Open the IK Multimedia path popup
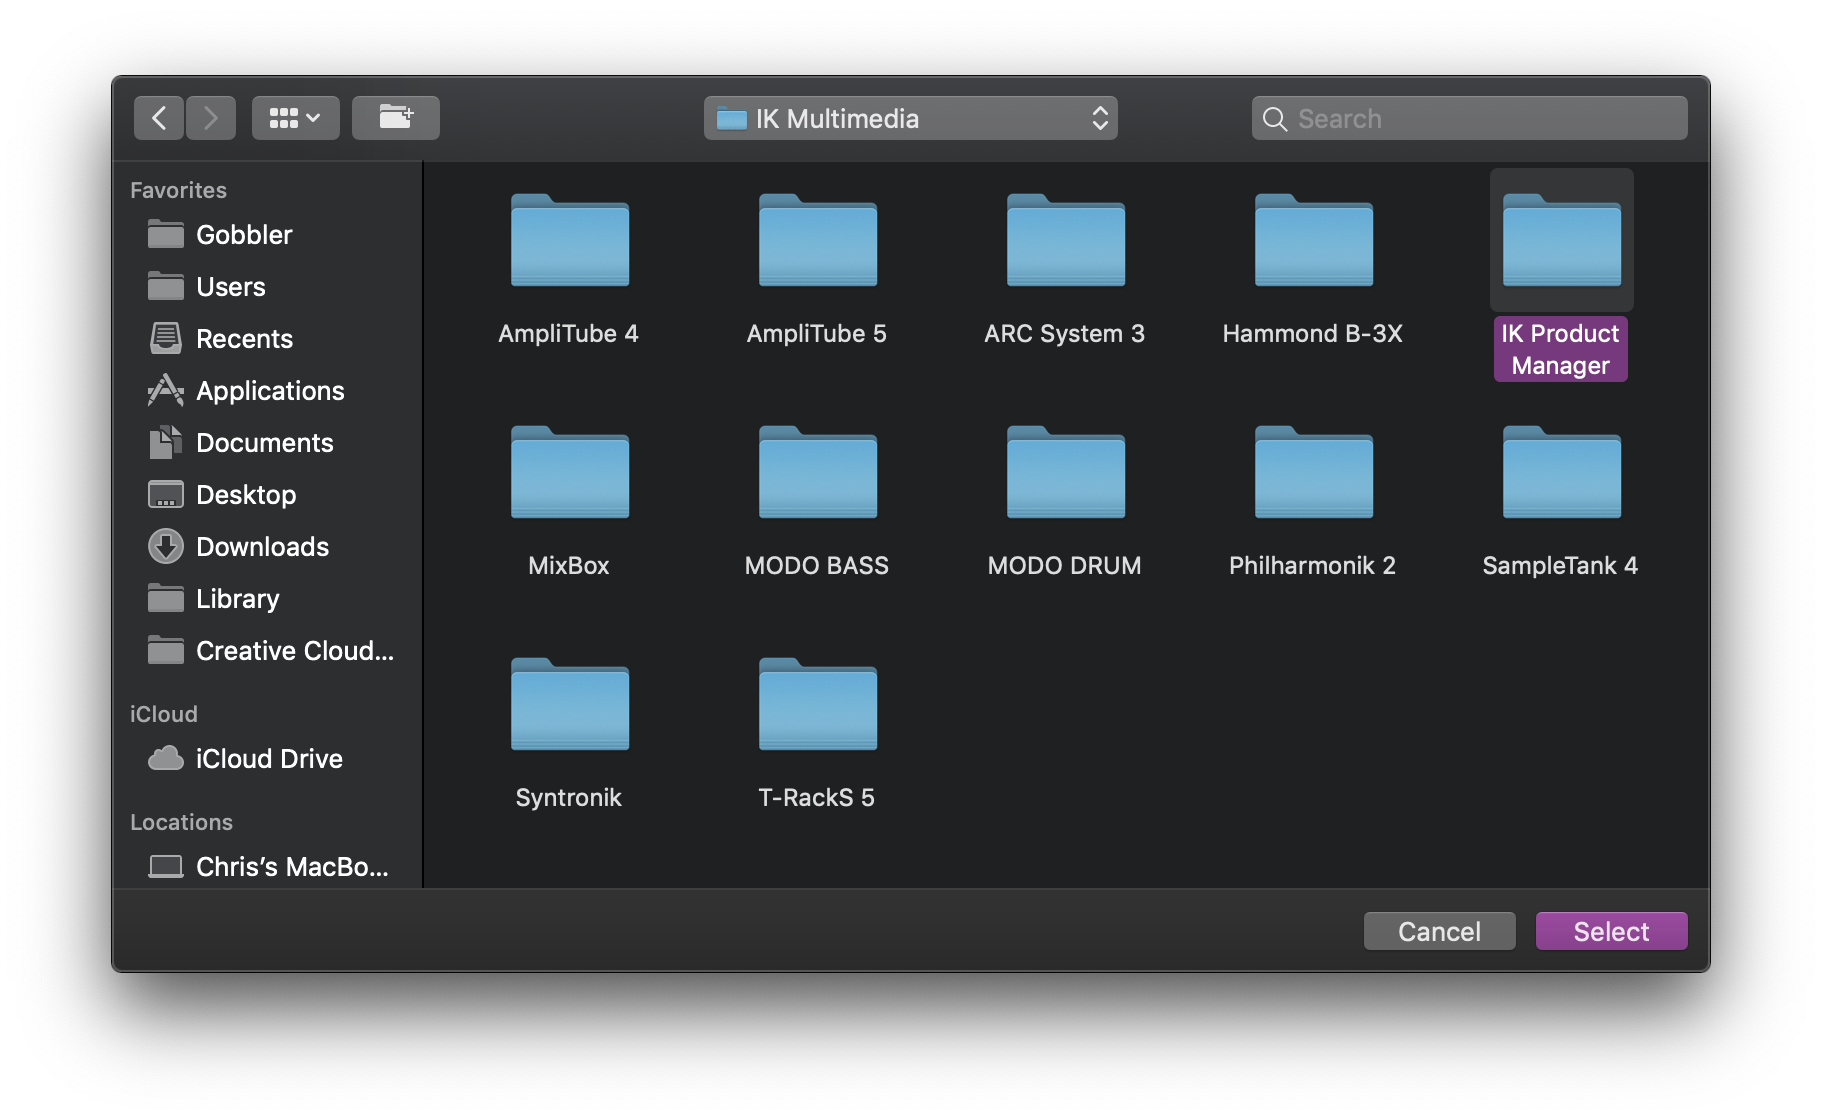Screen dimensions: 1822x1120 coord(911,118)
